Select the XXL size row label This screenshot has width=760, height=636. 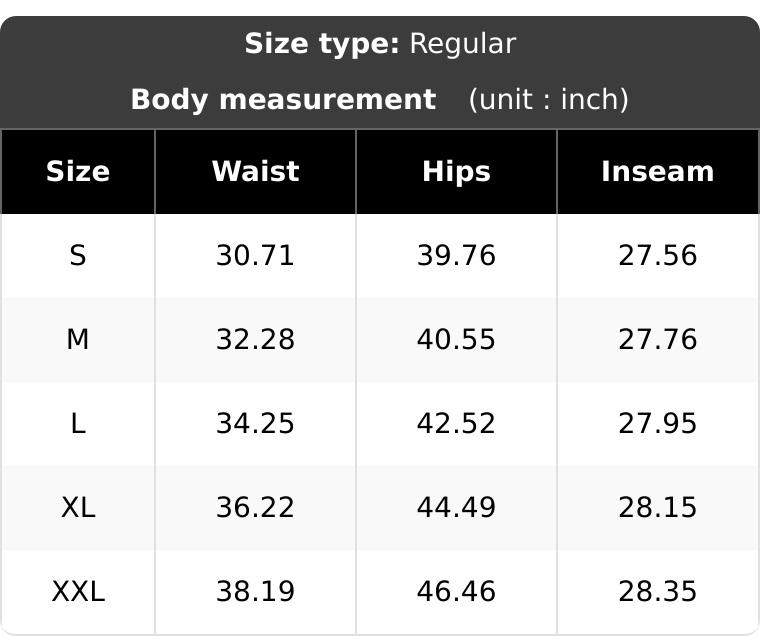(x=78, y=591)
